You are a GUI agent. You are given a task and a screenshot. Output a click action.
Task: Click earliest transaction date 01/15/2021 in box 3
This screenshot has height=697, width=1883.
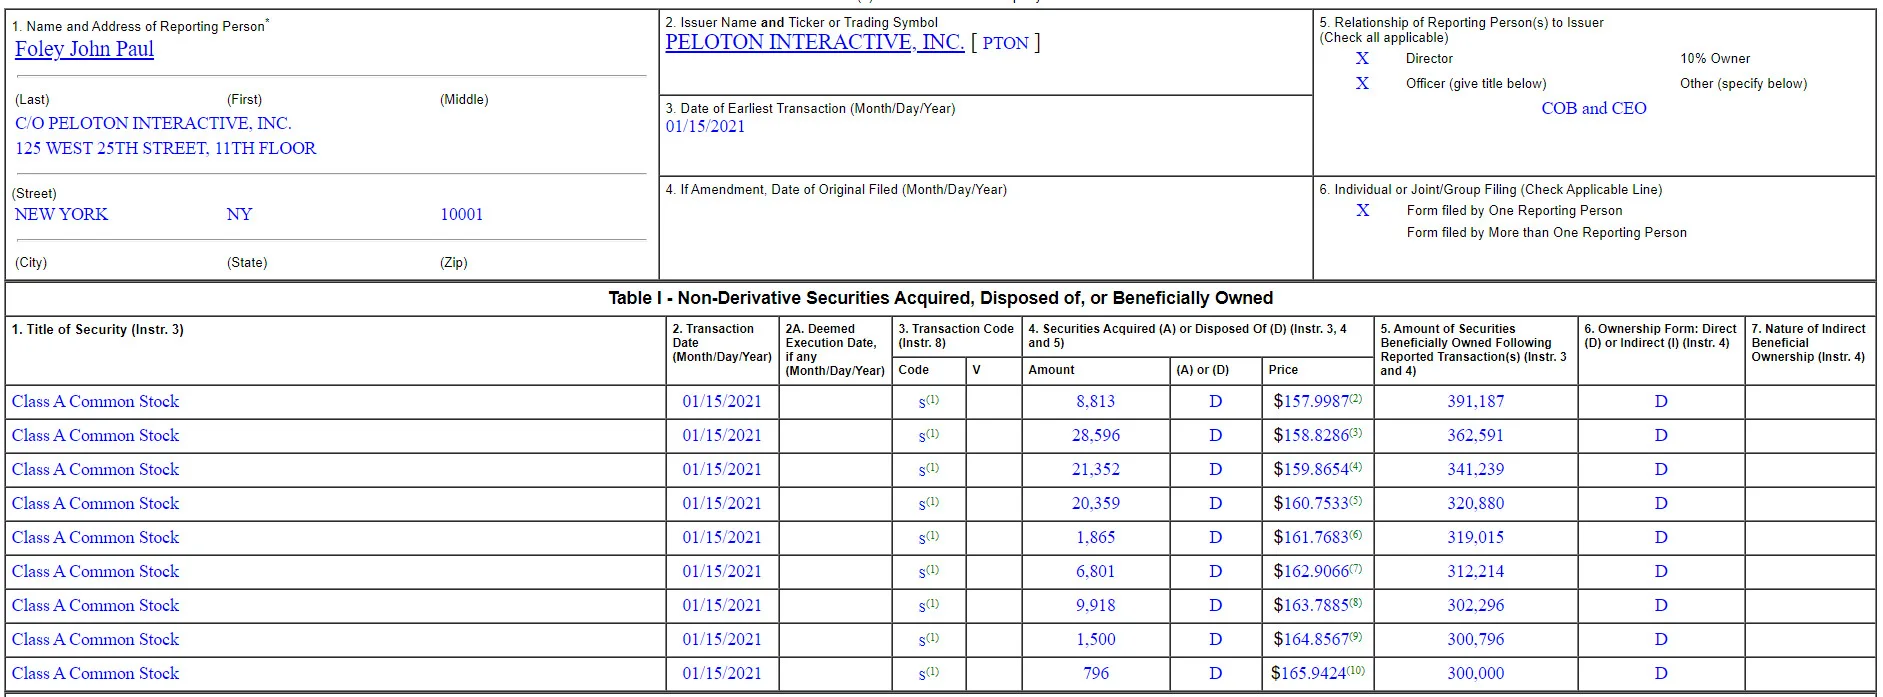pyautogui.click(x=705, y=126)
